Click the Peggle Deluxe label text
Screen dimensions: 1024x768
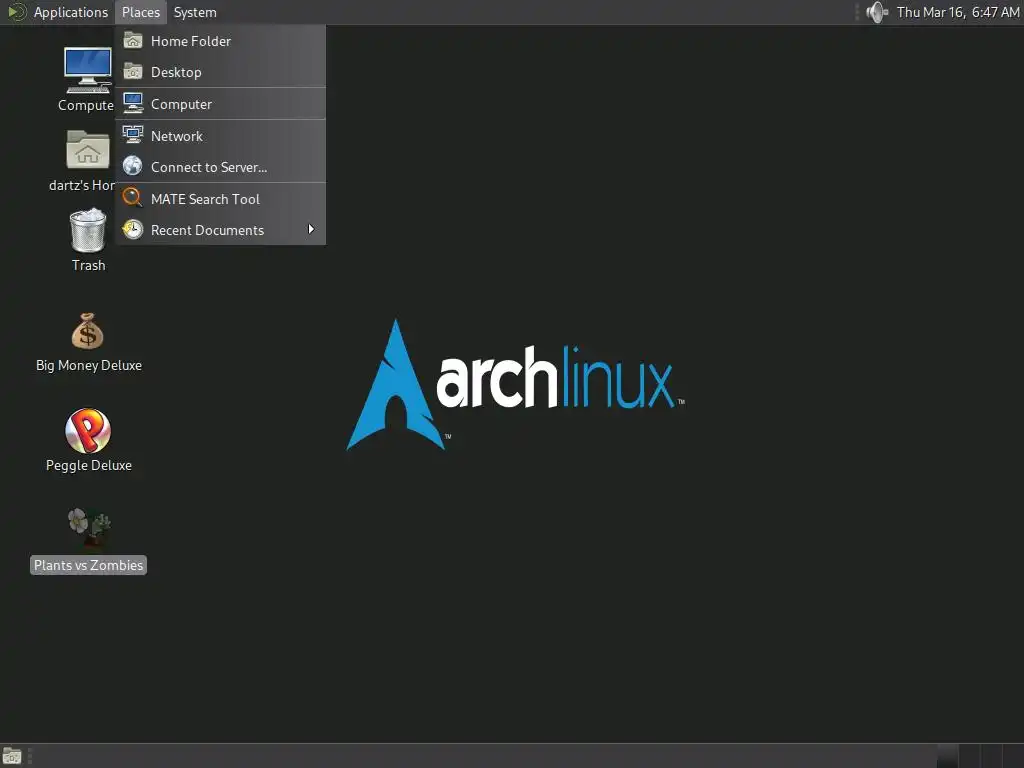88,465
